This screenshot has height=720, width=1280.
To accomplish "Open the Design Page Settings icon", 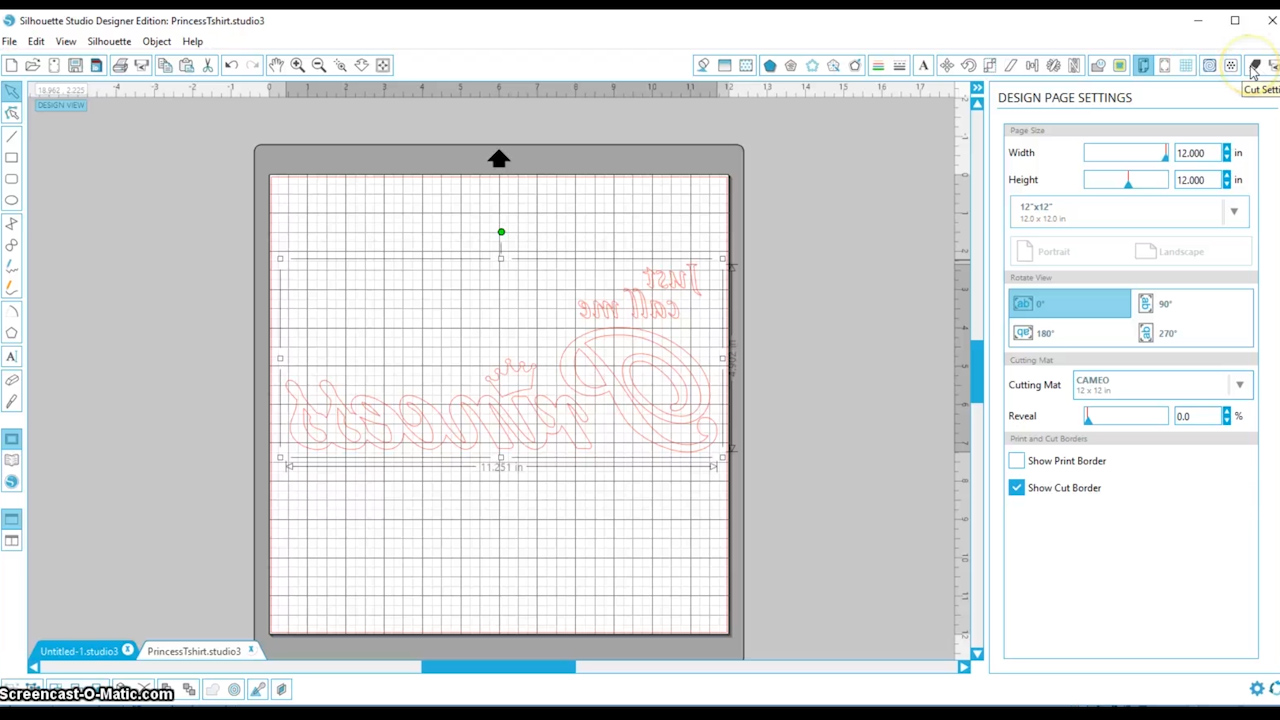I will pos(1143,65).
